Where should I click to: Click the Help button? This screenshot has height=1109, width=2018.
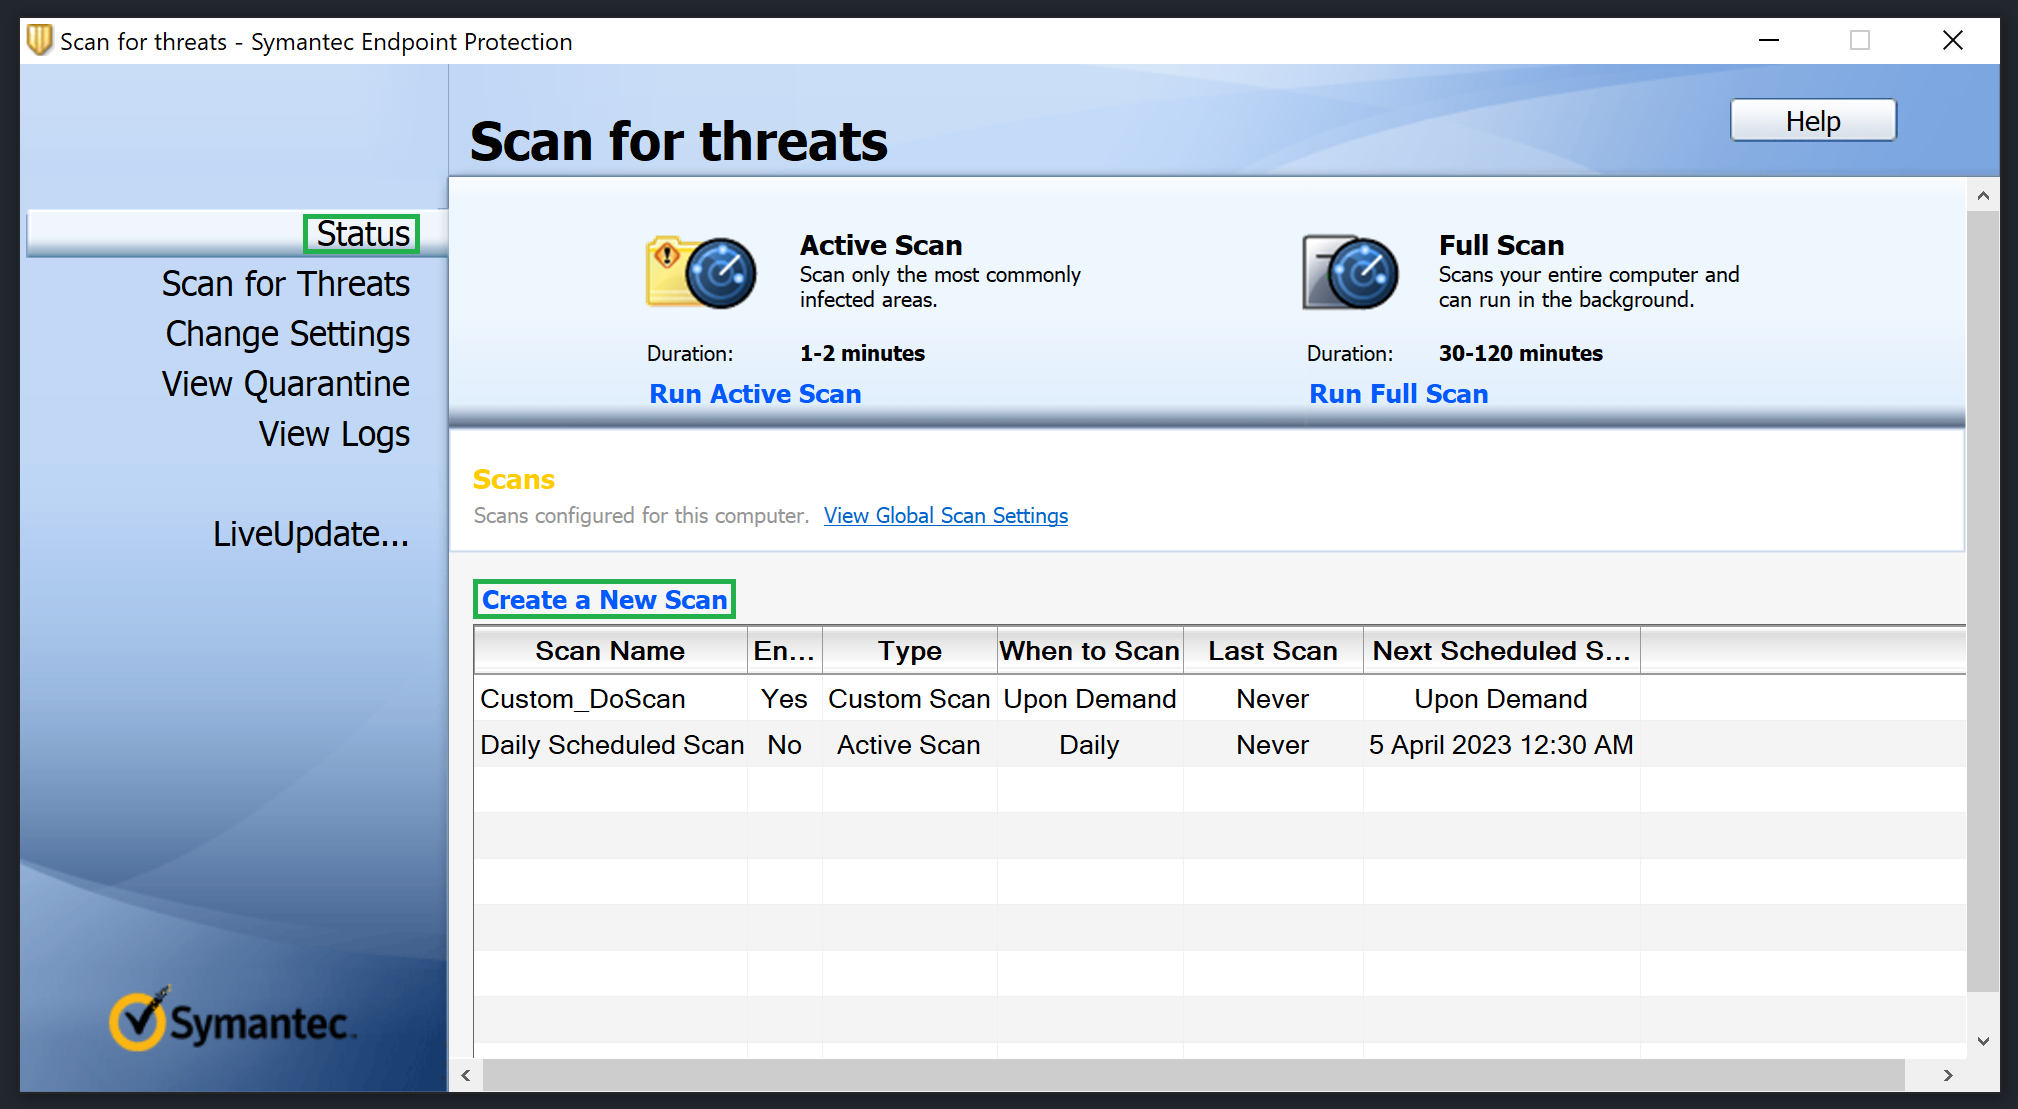[x=1812, y=120]
